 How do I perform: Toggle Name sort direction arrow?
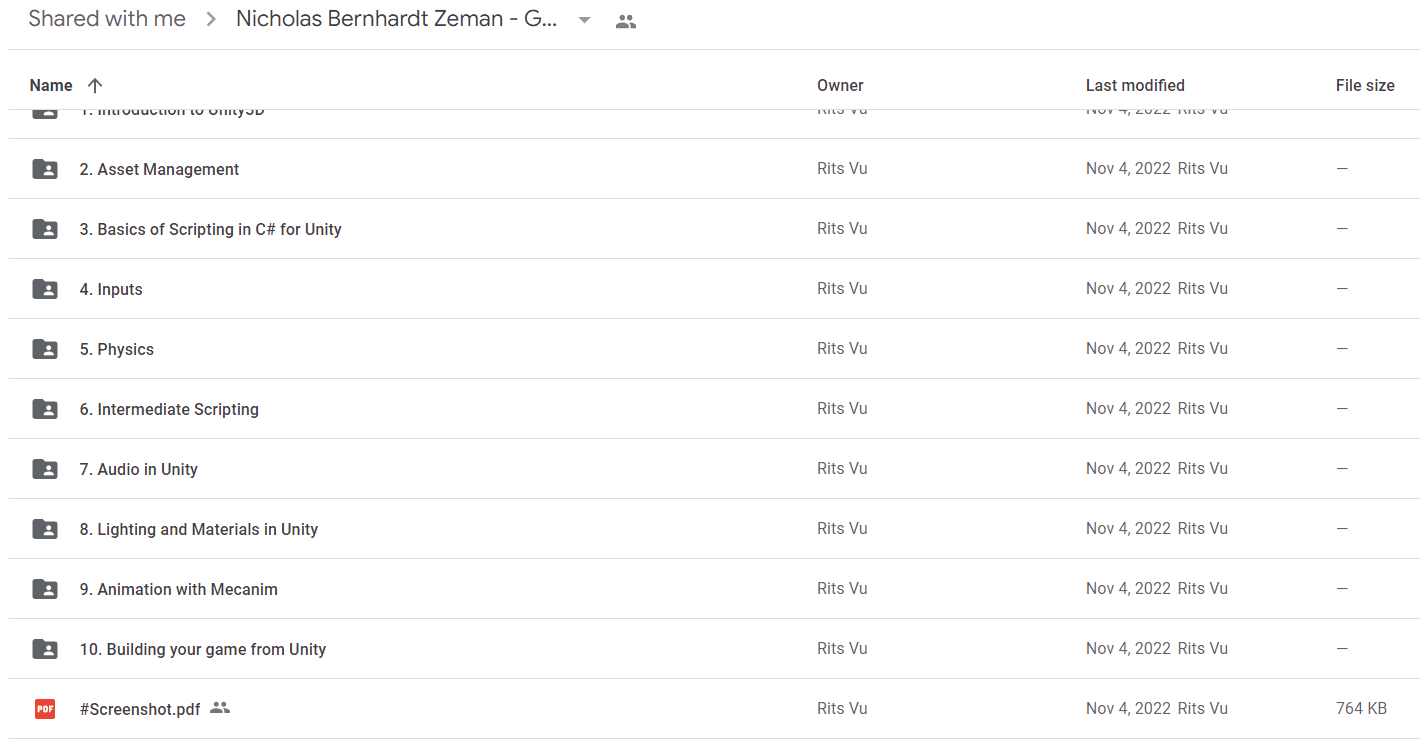point(95,86)
